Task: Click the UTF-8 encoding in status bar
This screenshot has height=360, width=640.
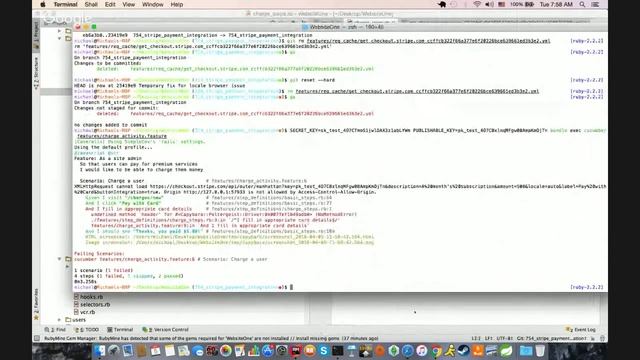Action: tap(504, 338)
